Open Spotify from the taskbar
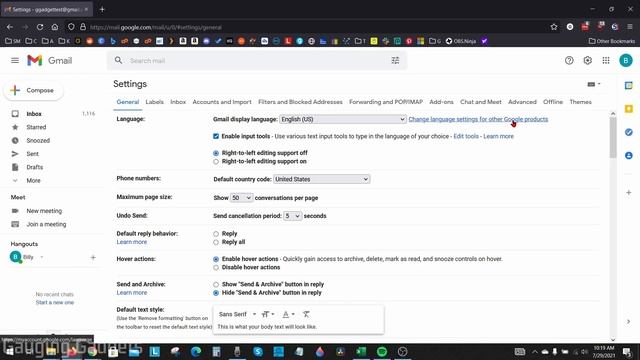640x360 pixels. [382, 351]
